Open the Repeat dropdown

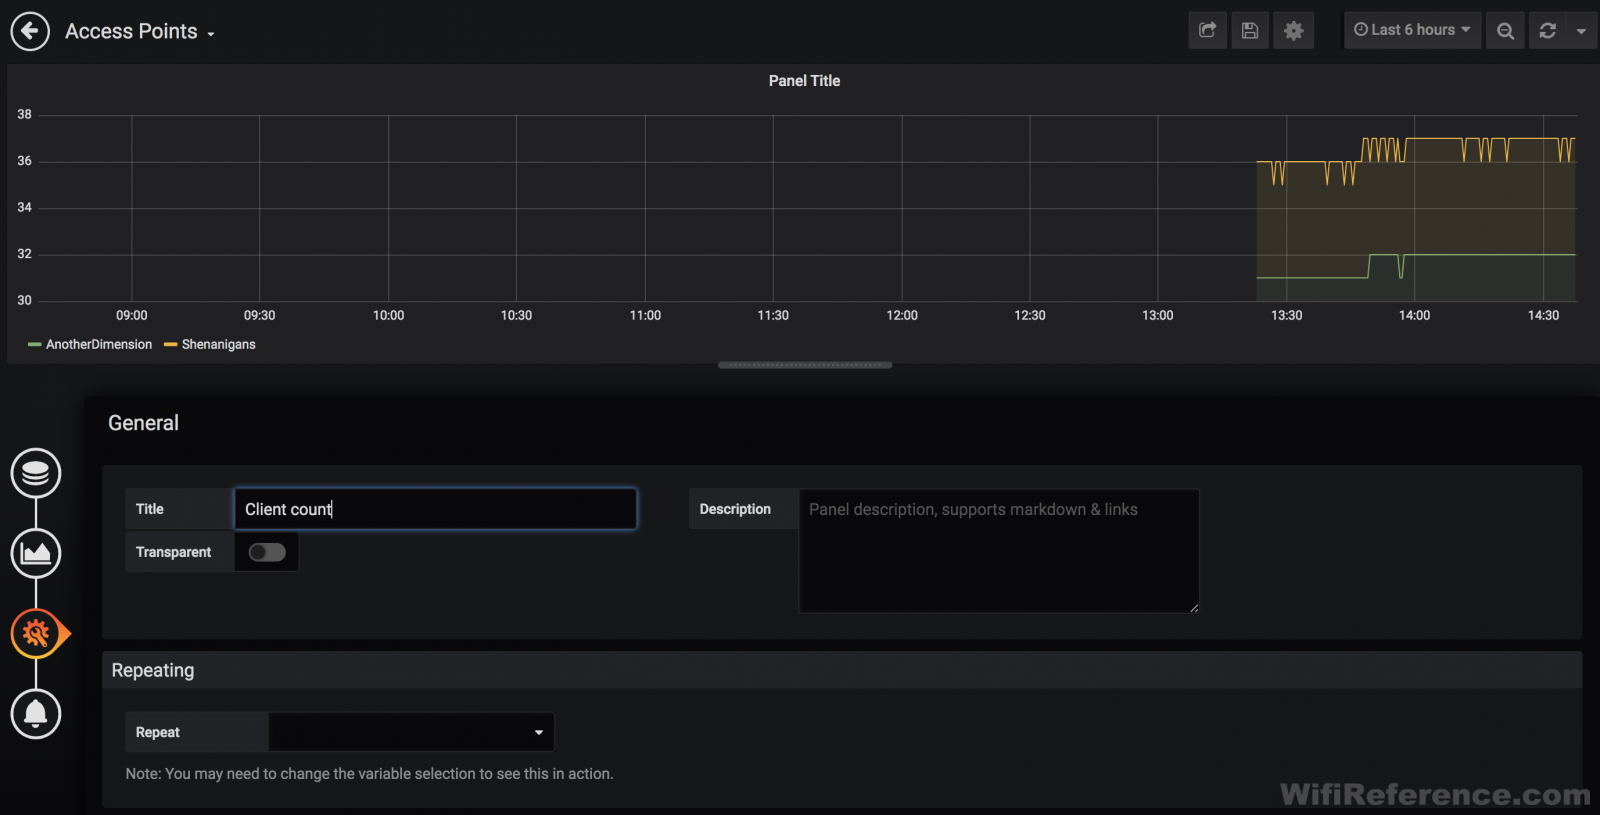(x=411, y=732)
